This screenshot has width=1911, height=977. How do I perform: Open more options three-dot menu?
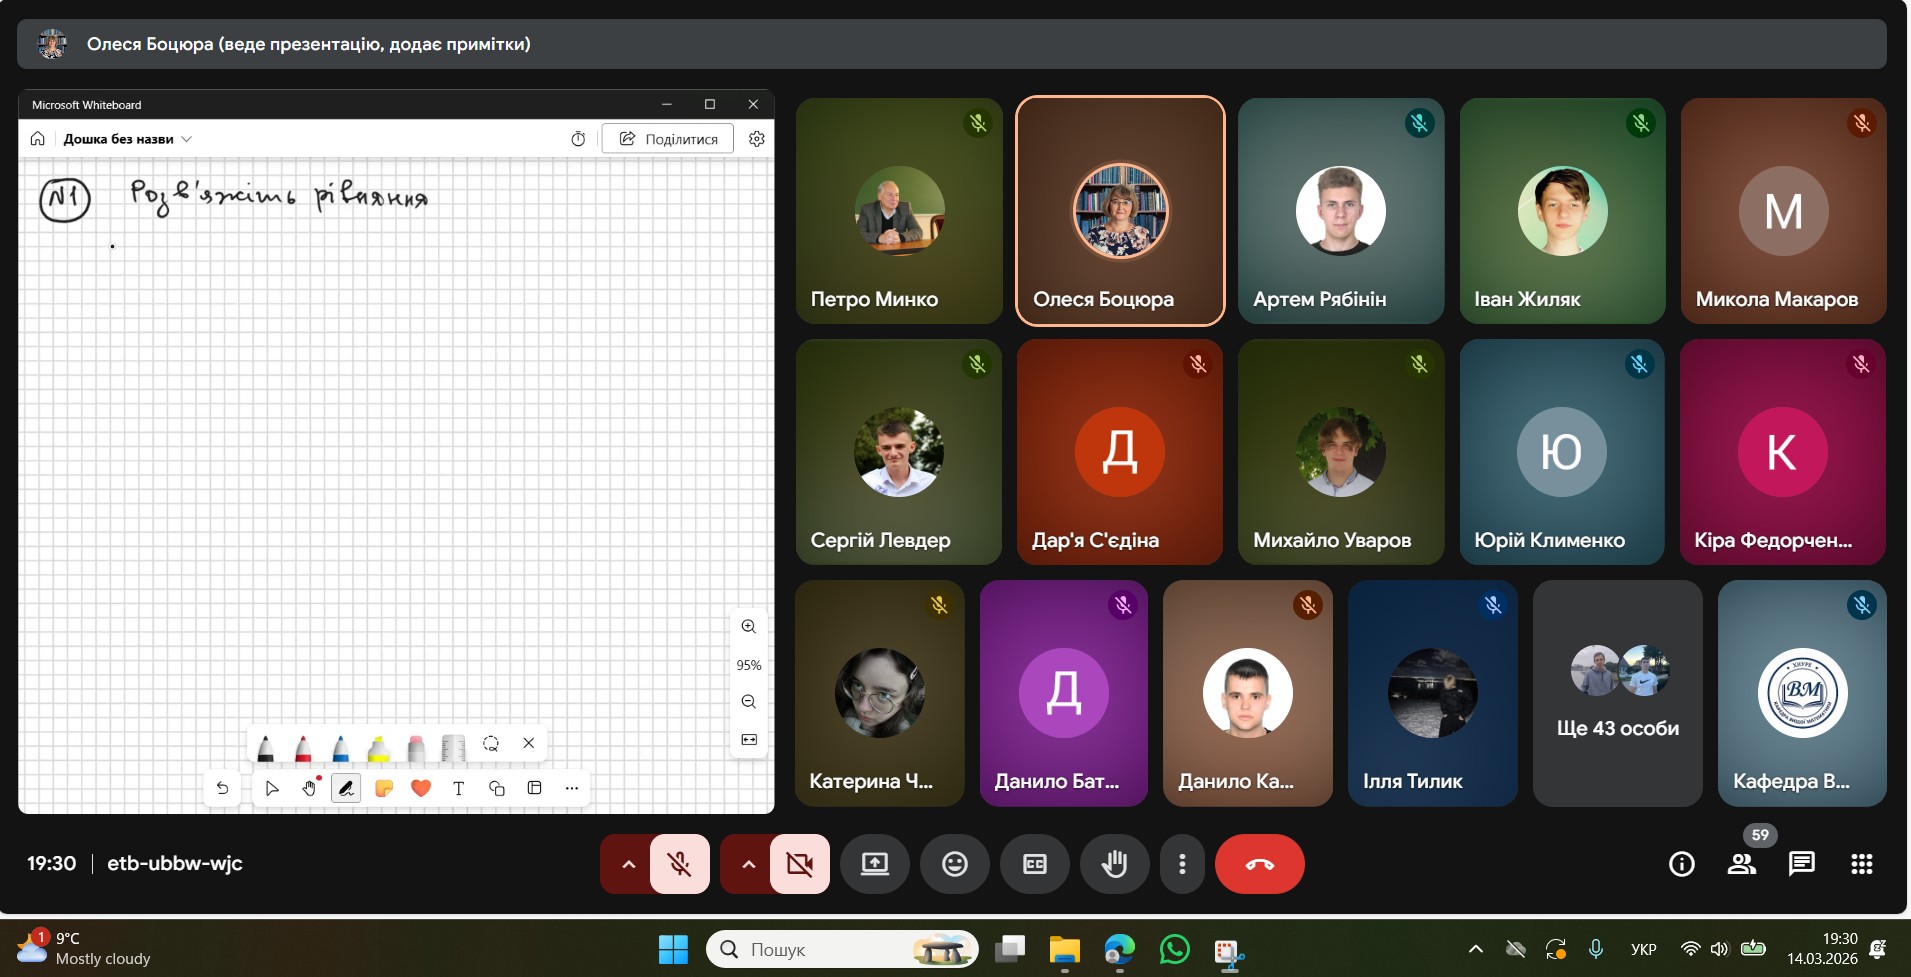[1182, 864]
